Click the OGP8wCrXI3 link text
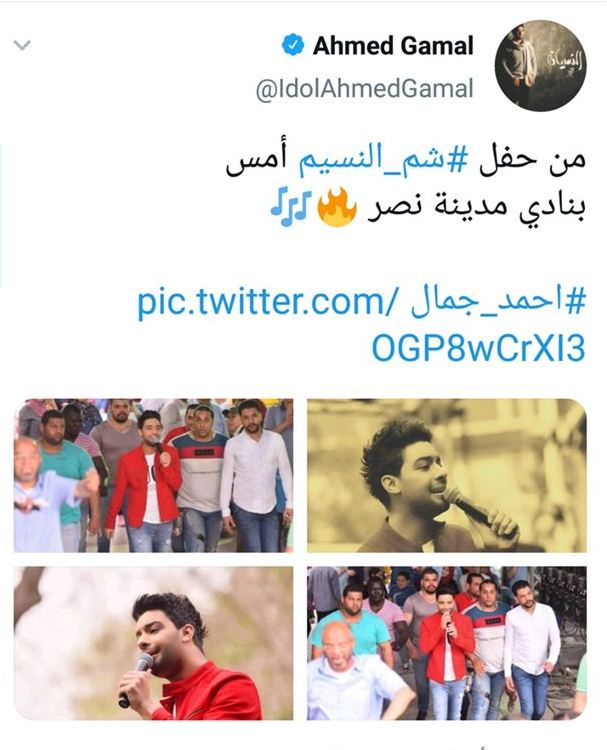This screenshot has width=607, height=750. point(478,348)
